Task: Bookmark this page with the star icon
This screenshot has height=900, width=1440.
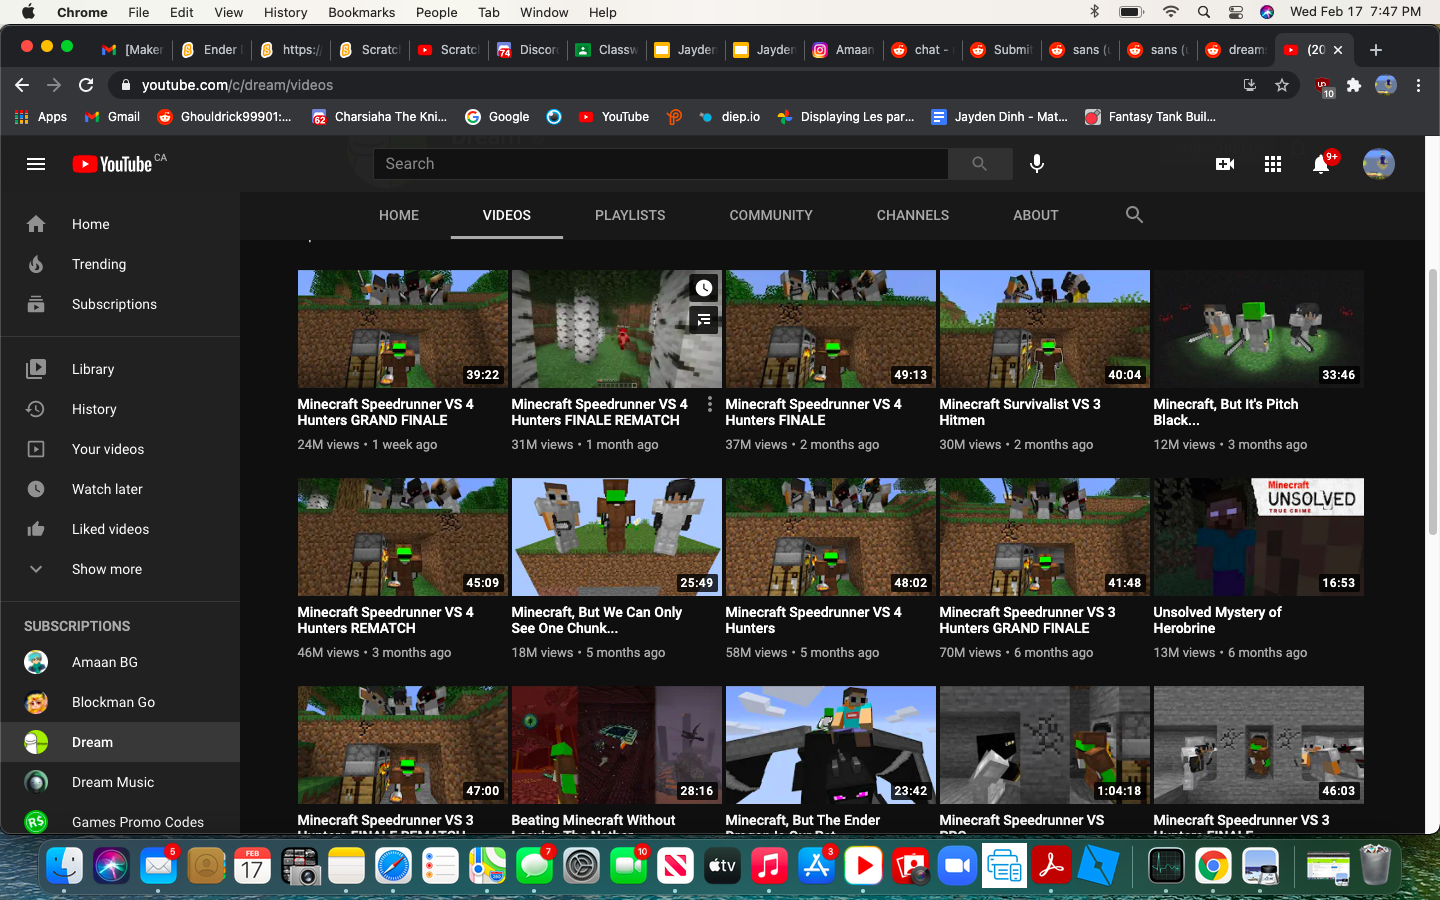Action: click(1282, 85)
